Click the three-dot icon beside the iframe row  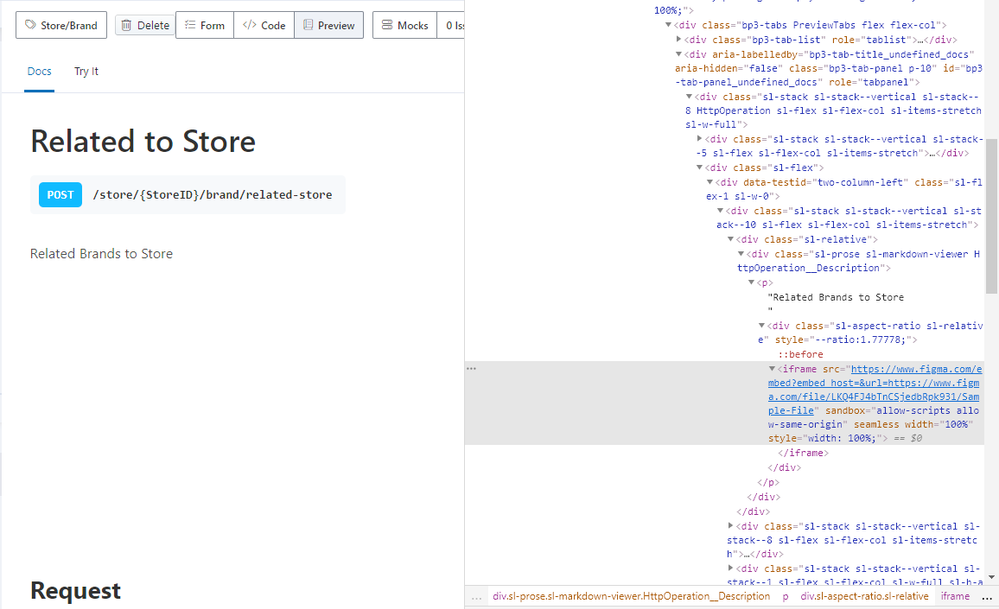click(472, 369)
